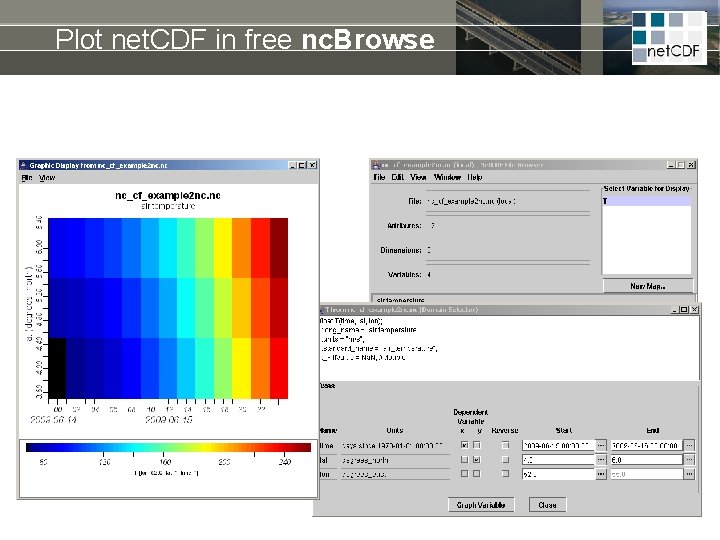Toggle x axis checkbox for lat row
Screen dimensions: 720x540
coord(464,460)
